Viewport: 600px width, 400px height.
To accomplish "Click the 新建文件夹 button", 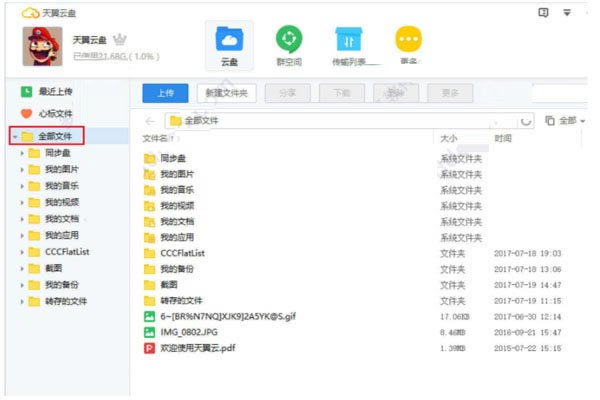I will click(x=227, y=93).
